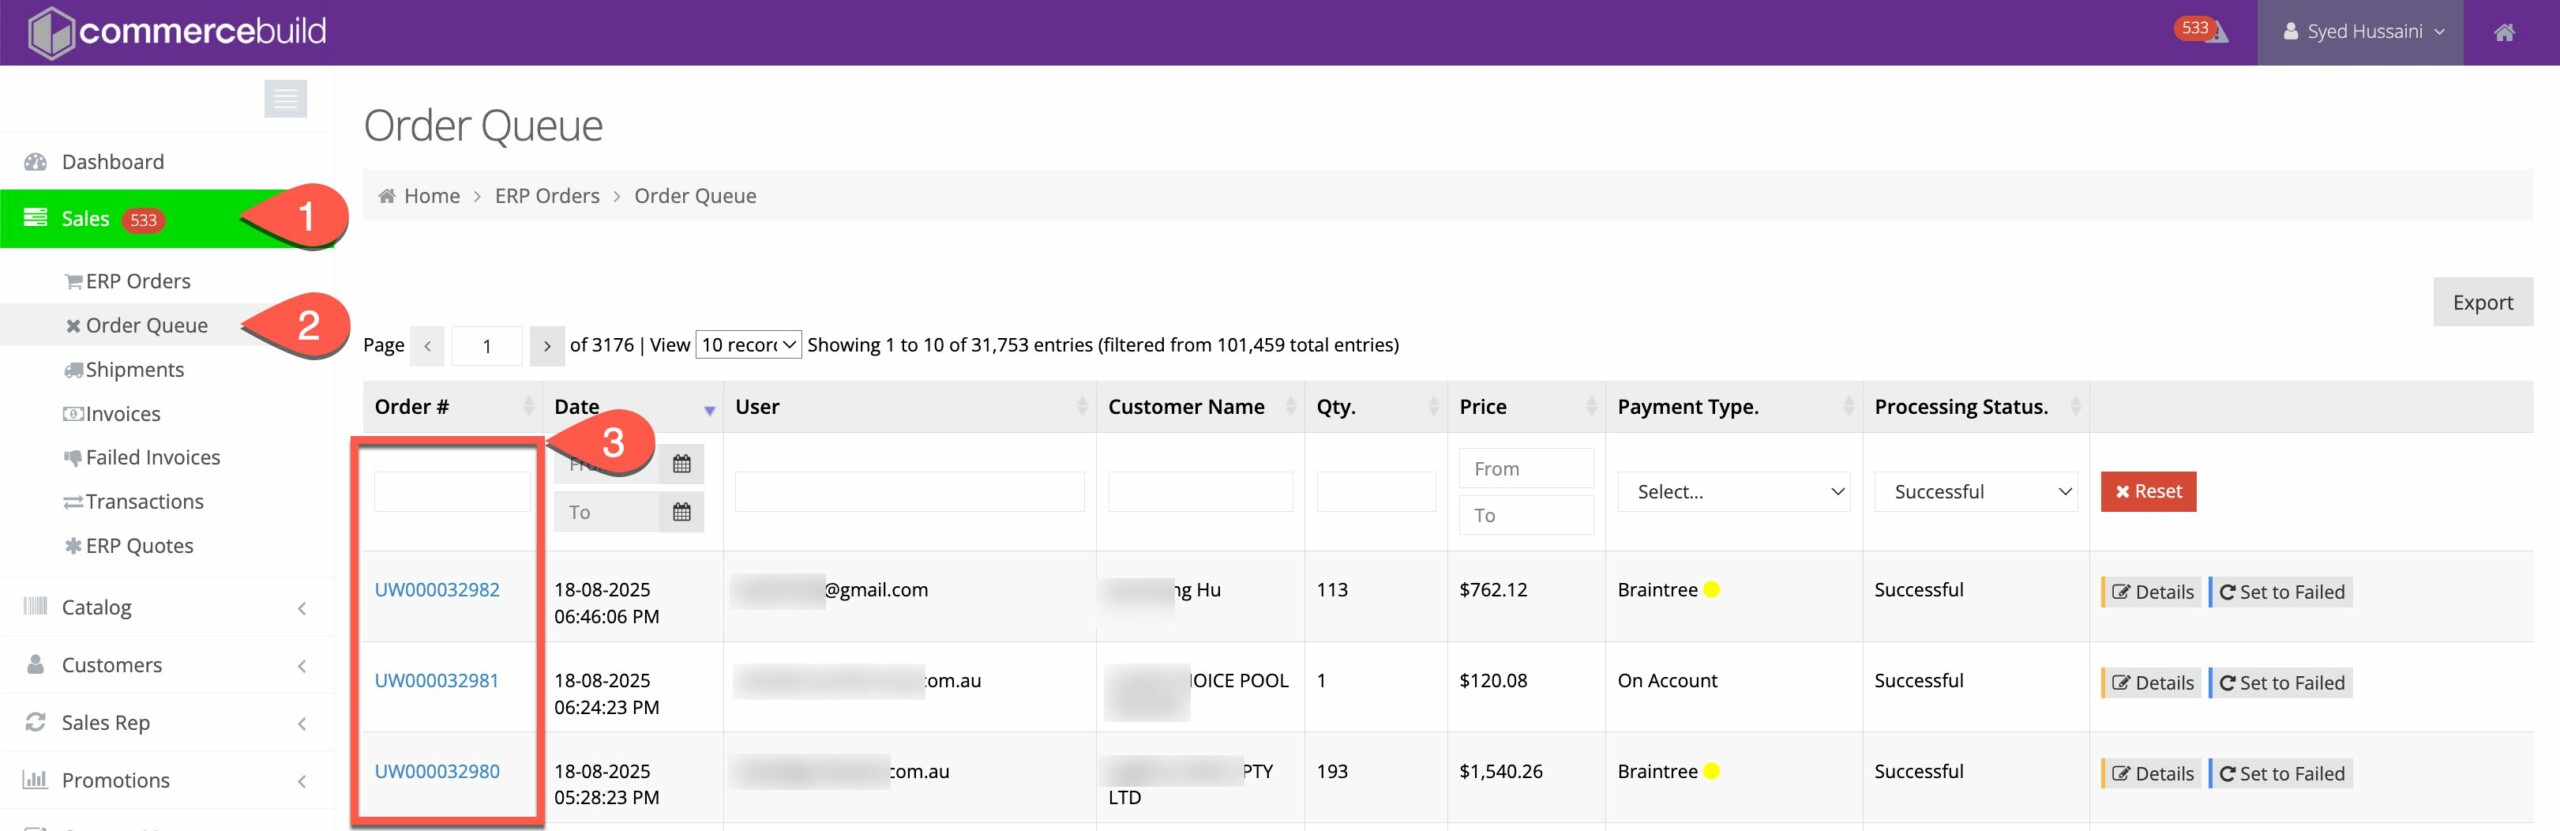Toggle the sidebar hamburger menu icon
The height and width of the screenshot is (831, 2560).
(x=285, y=98)
